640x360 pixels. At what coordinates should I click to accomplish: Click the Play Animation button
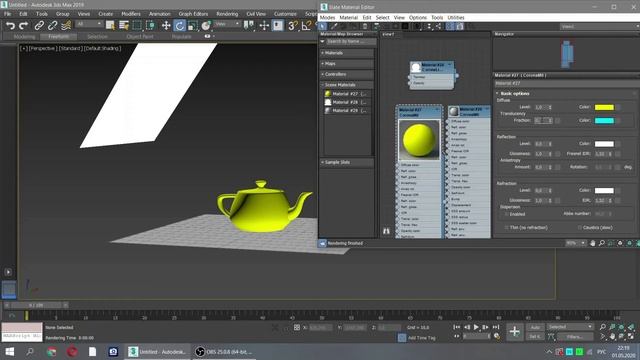(x=476, y=327)
